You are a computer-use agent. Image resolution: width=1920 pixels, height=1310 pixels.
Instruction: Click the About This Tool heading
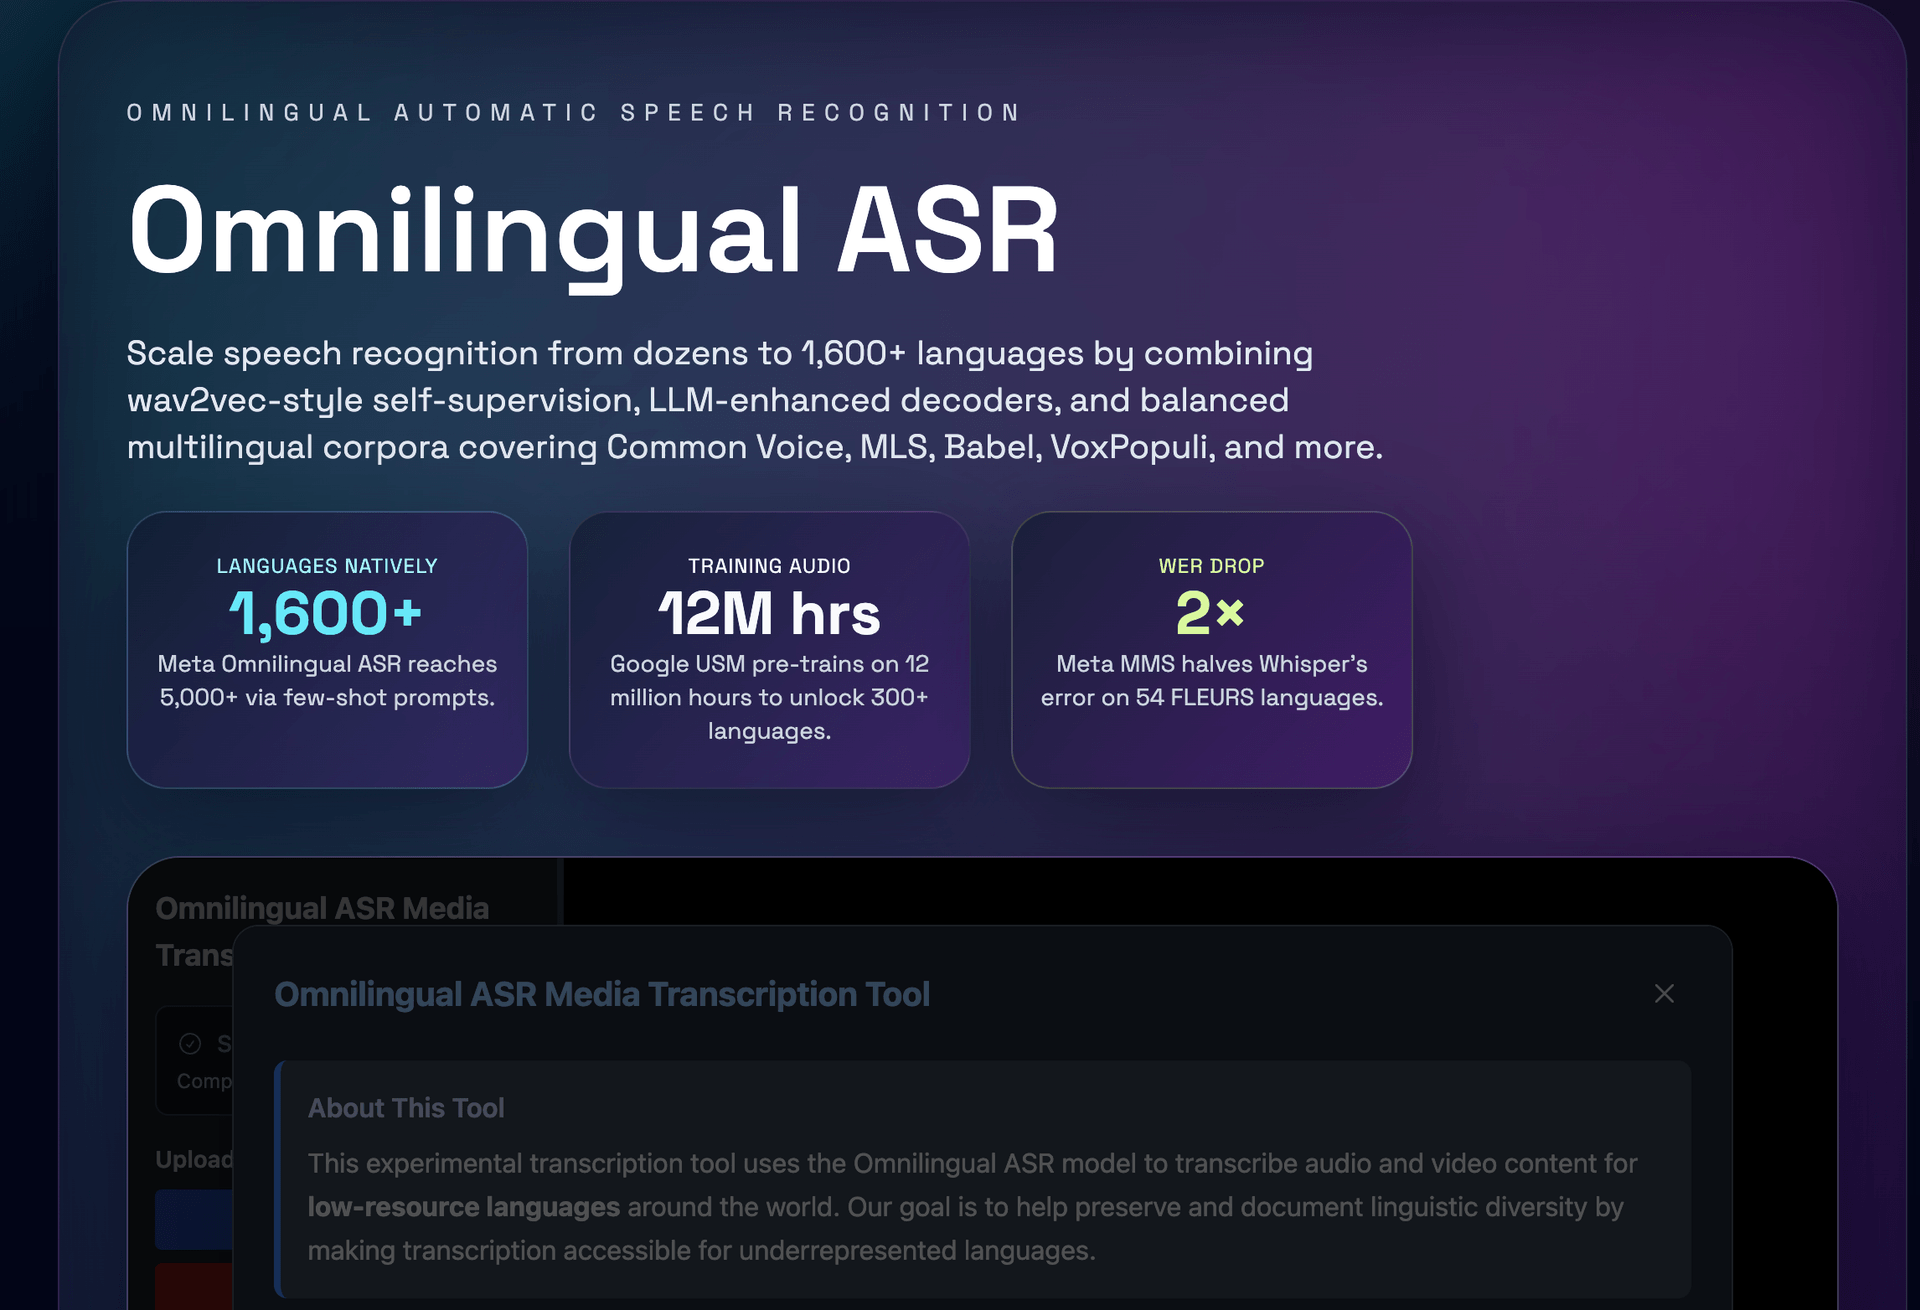click(x=406, y=1108)
